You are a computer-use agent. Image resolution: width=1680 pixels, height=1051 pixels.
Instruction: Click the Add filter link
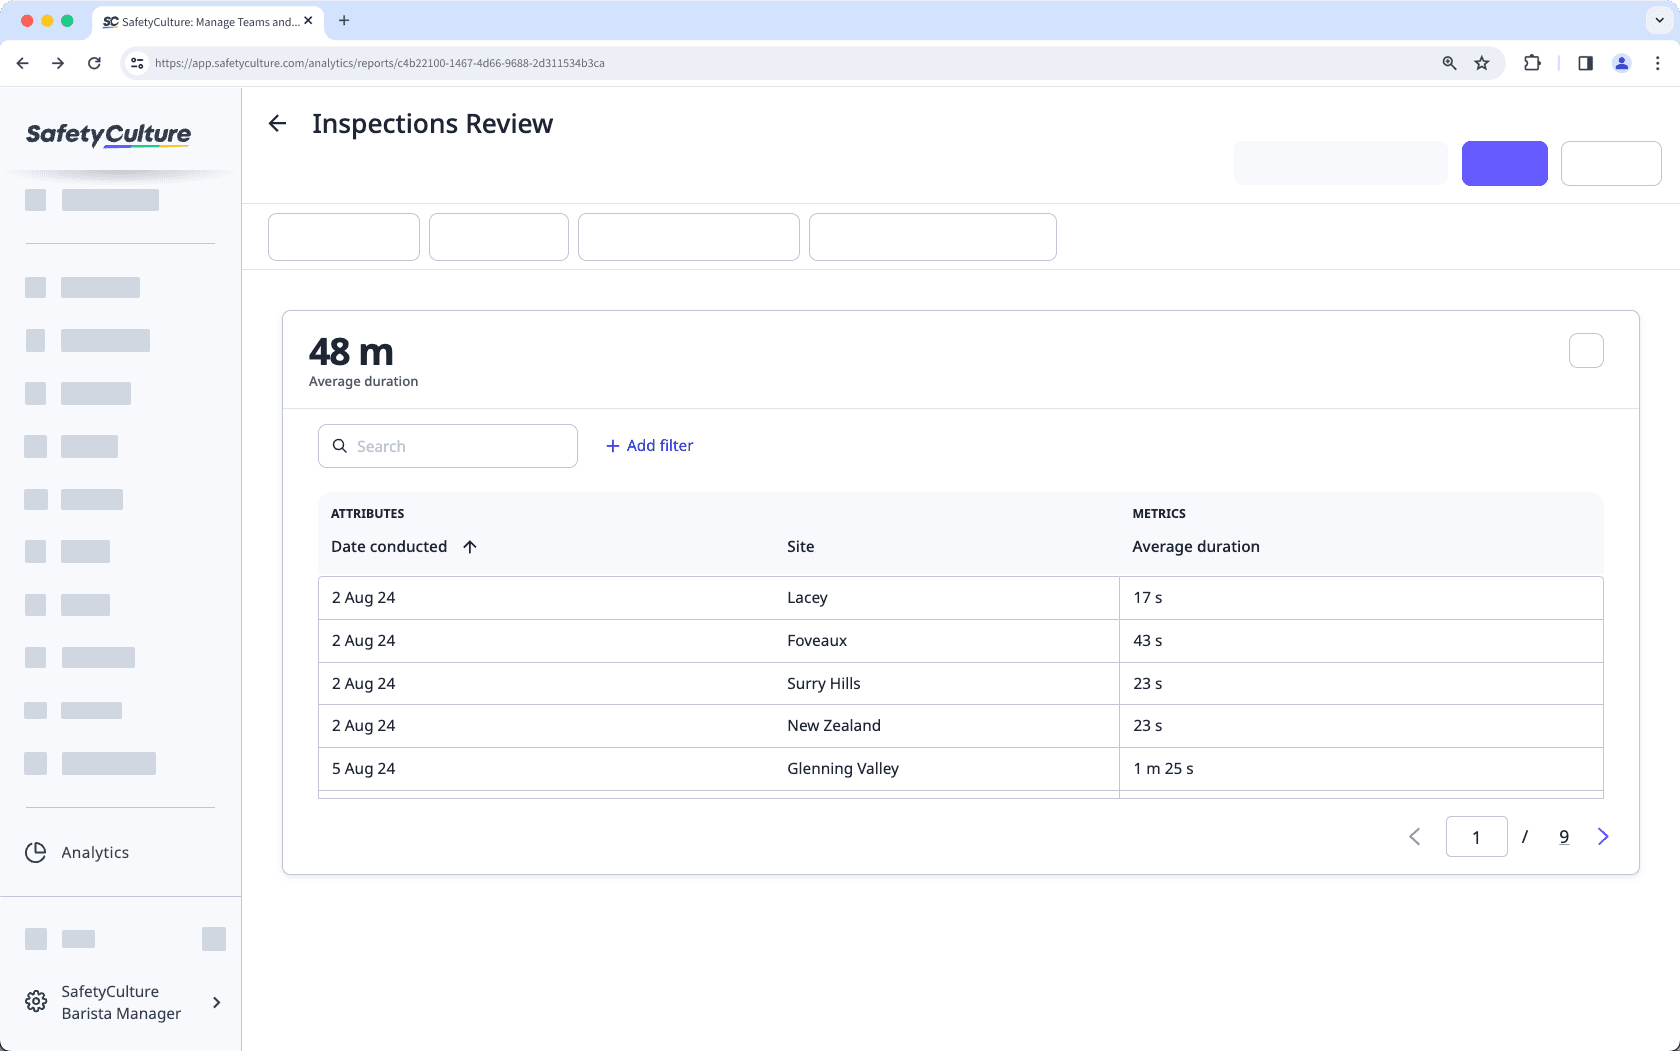tap(649, 445)
